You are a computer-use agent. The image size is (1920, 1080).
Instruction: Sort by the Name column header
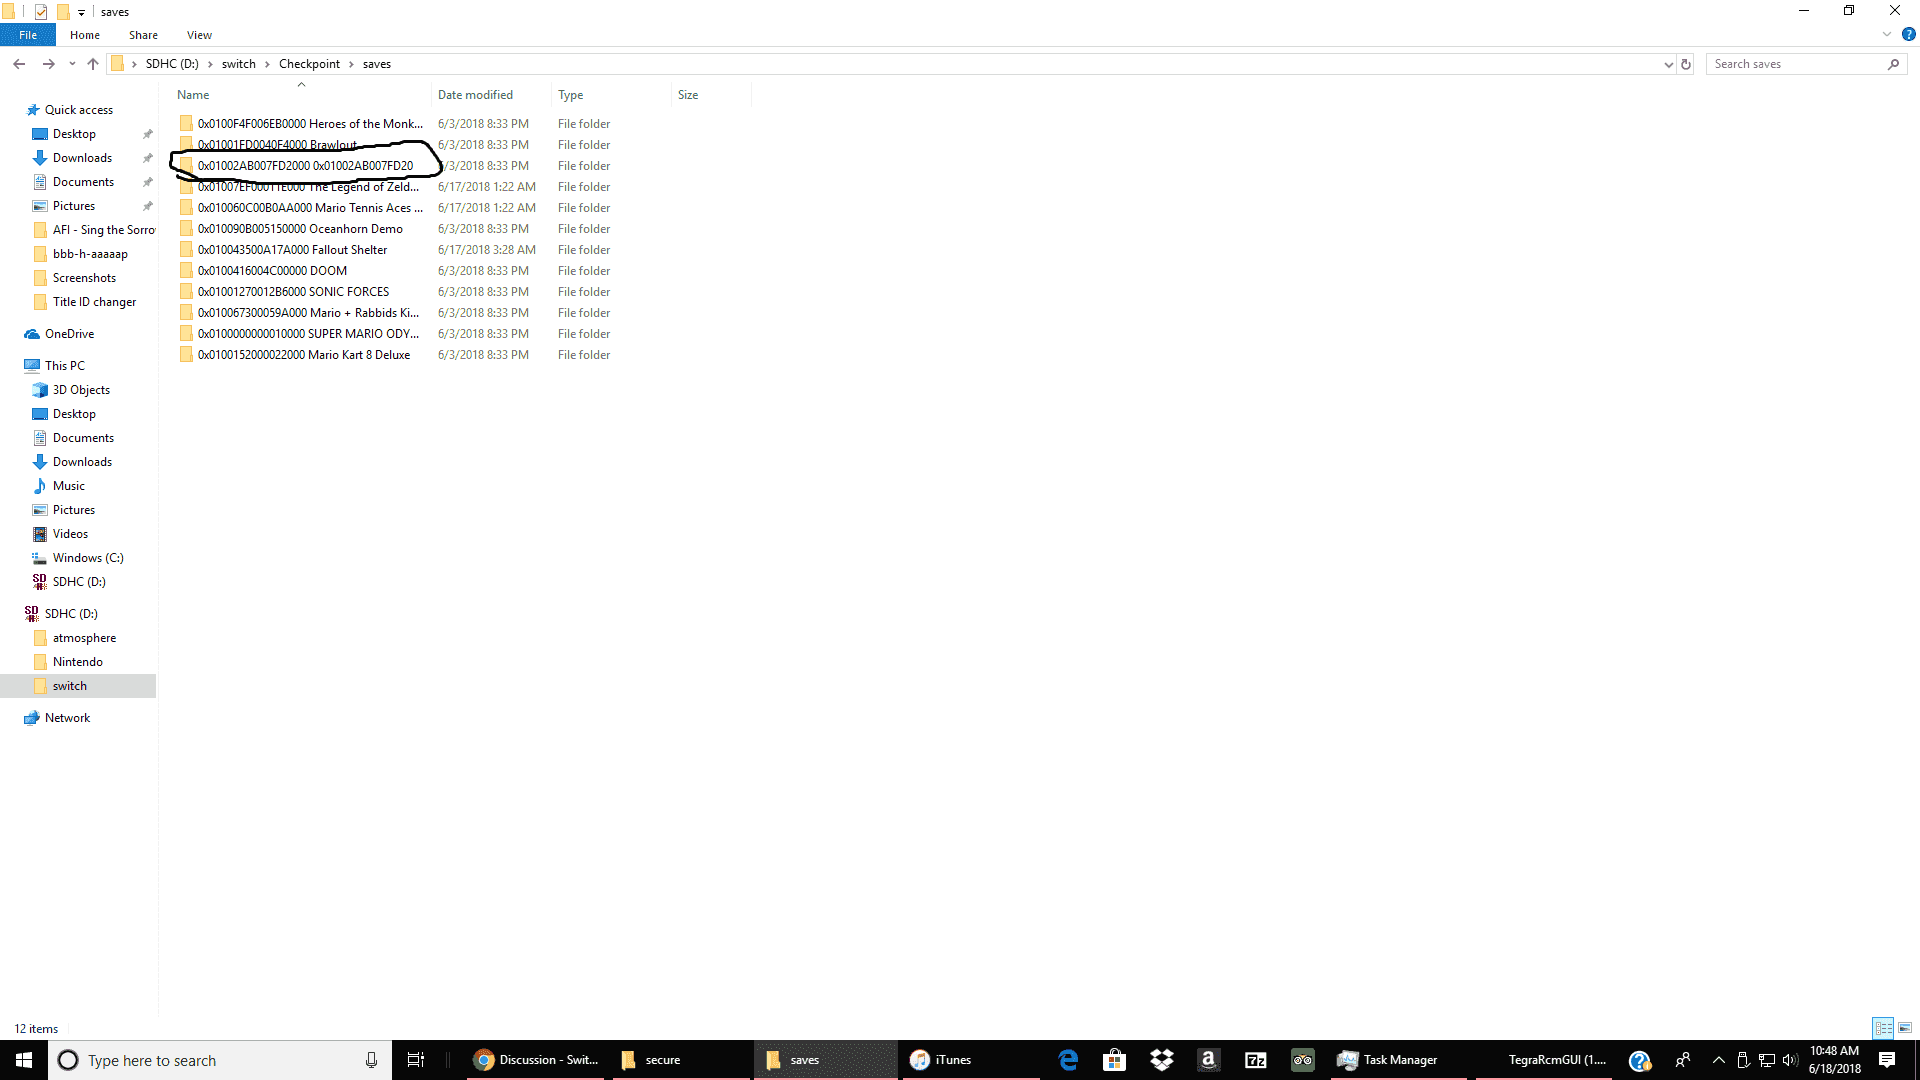(301, 95)
